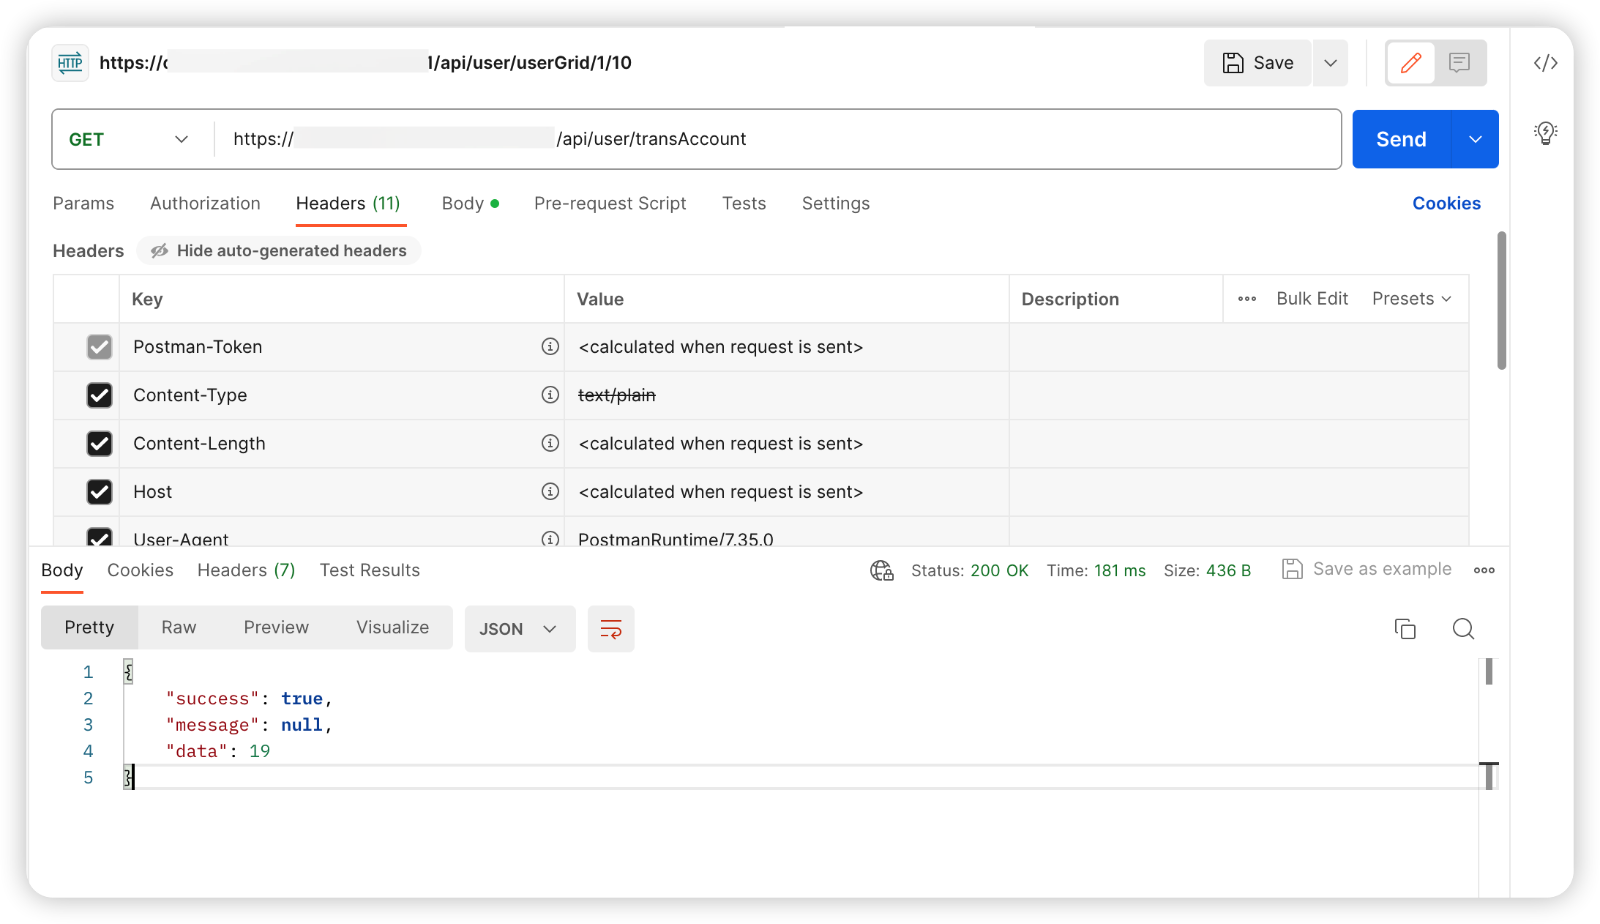The width and height of the screenshot is (1600, 924).
Task: Click the HTTP request type icon
Action: 70,63
